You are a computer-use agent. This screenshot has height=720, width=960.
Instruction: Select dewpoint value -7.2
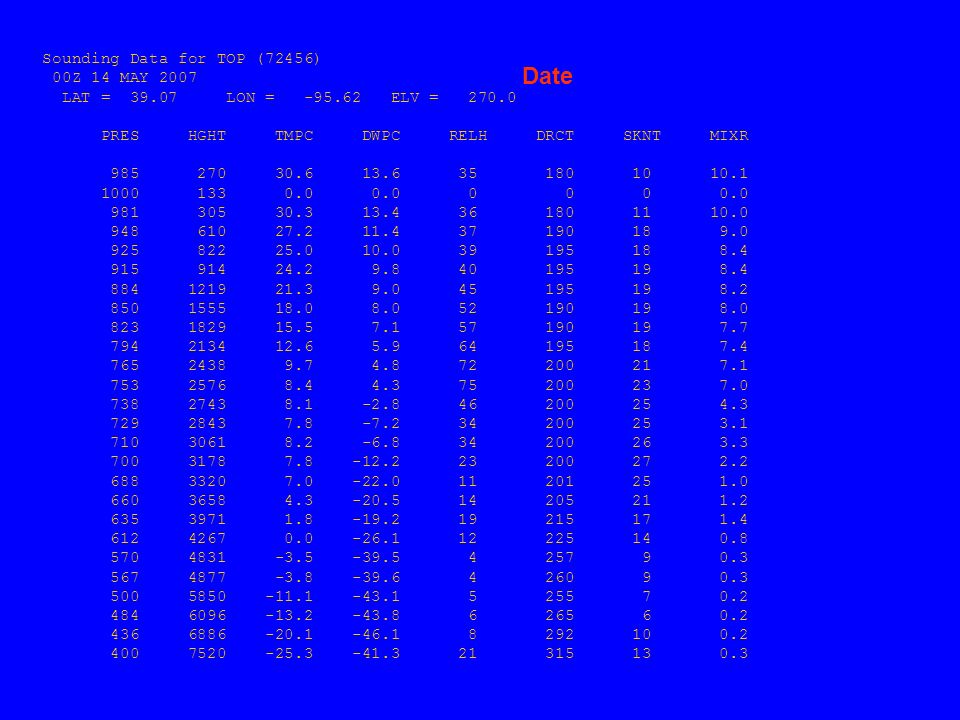(381, 423)
